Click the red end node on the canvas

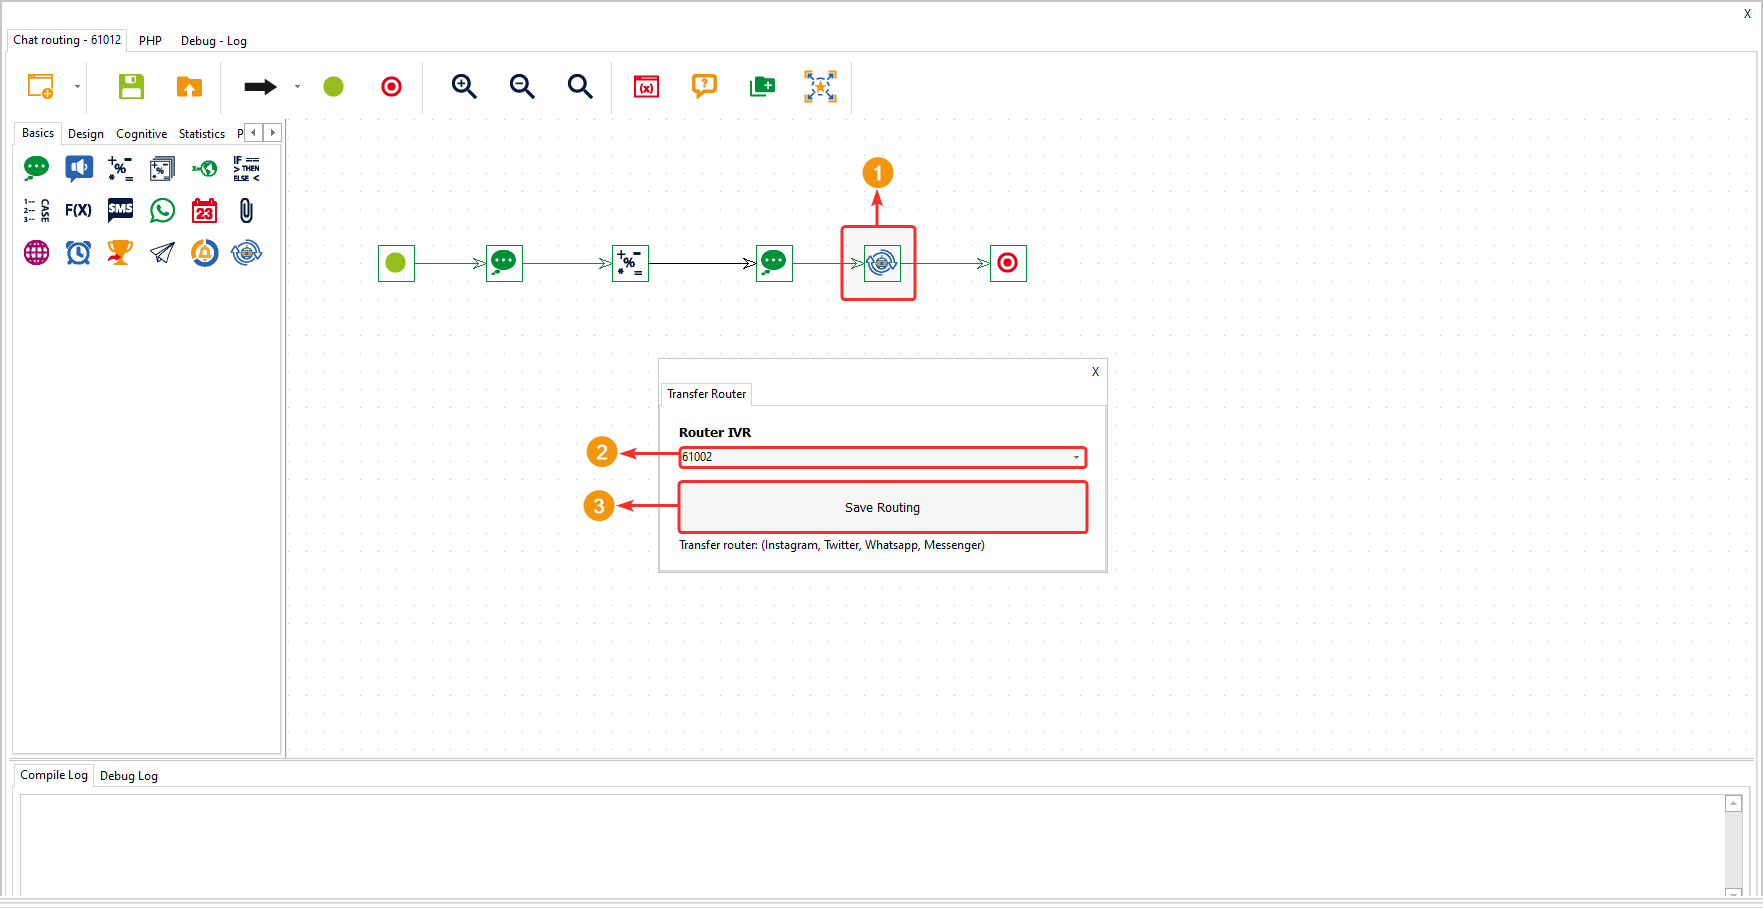1008,263
